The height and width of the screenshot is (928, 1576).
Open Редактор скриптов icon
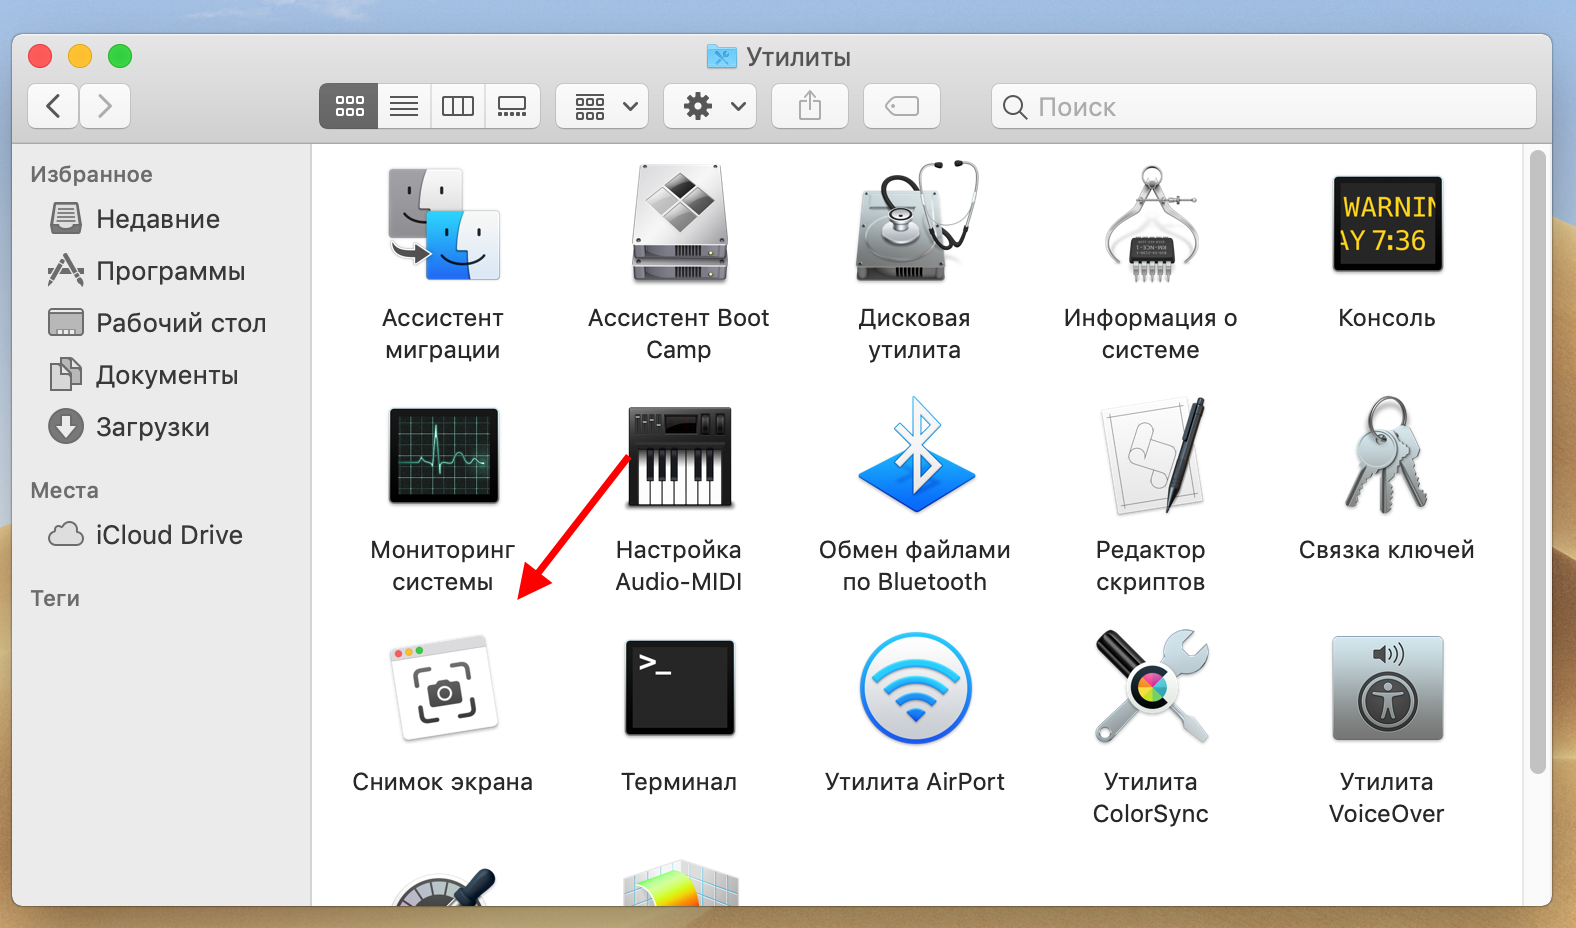[1152, 456]
